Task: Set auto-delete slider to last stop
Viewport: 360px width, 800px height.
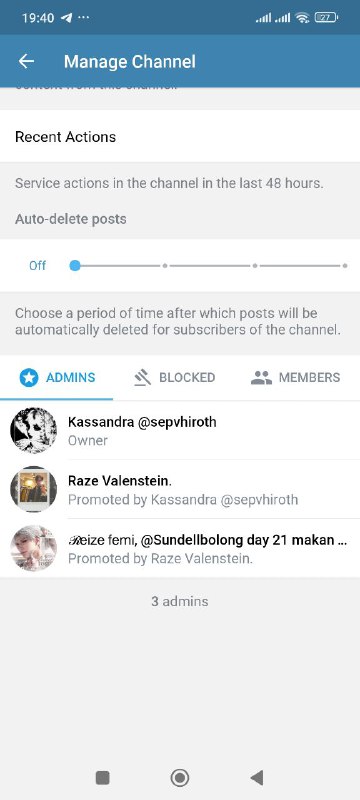Action: 345,266
